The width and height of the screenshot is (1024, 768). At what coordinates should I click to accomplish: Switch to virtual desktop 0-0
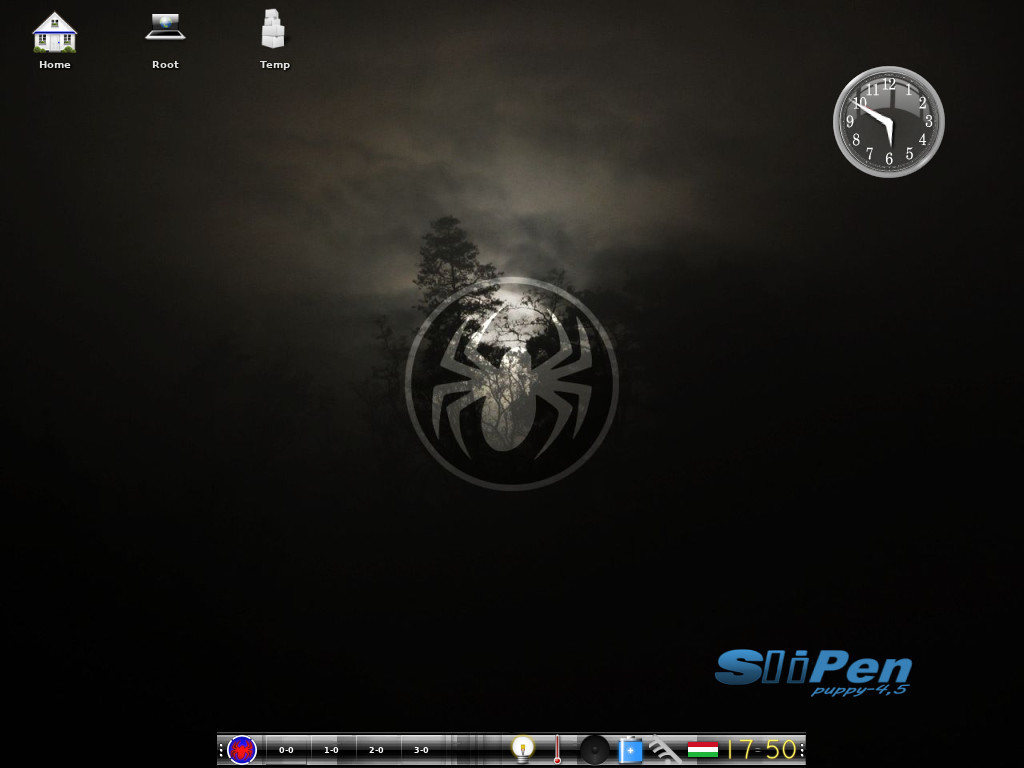(x=287, y=750)
